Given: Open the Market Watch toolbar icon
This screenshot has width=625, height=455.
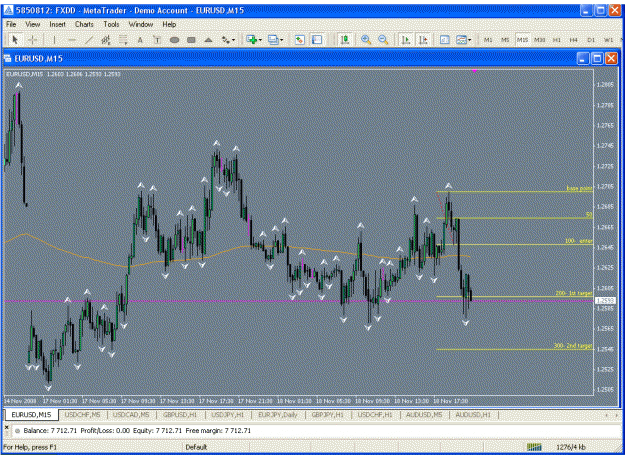Looking at the screenshot, I should click(299, 39).
